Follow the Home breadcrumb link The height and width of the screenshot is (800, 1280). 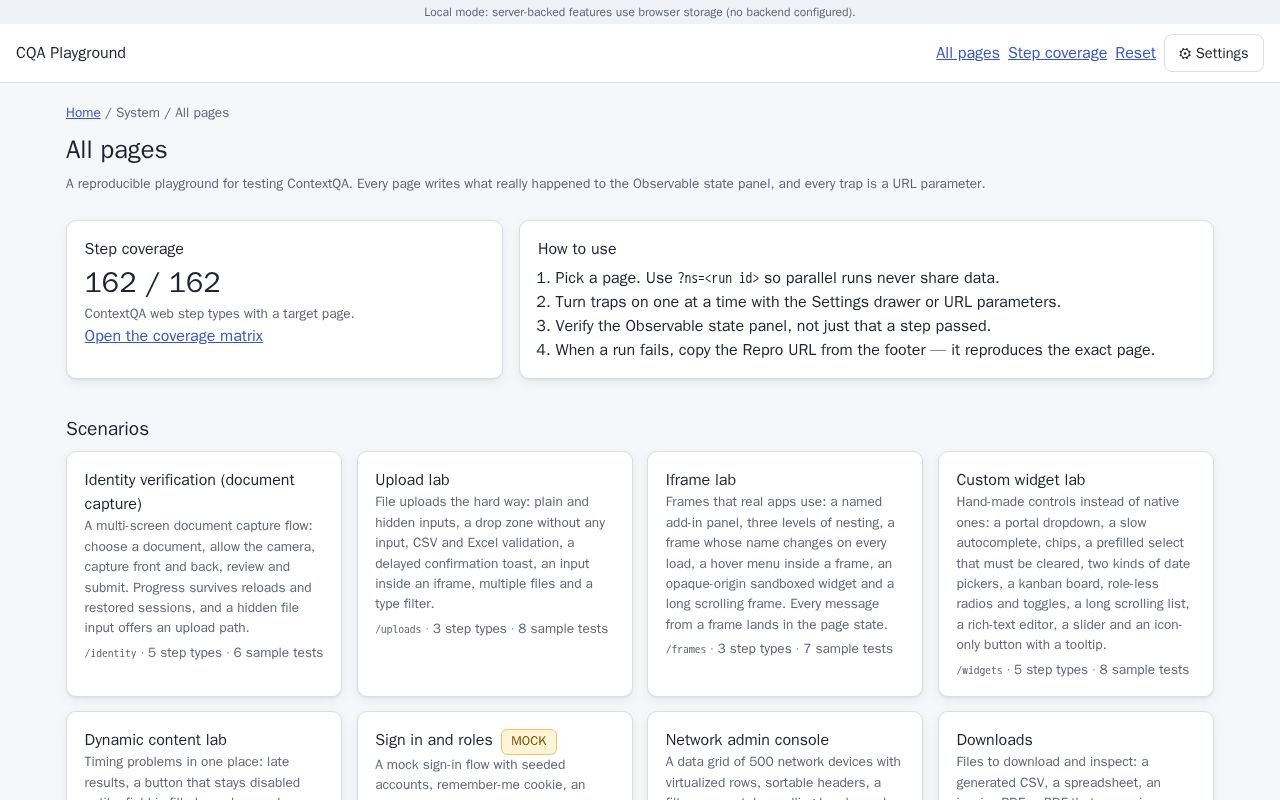[x=83, y=113]
